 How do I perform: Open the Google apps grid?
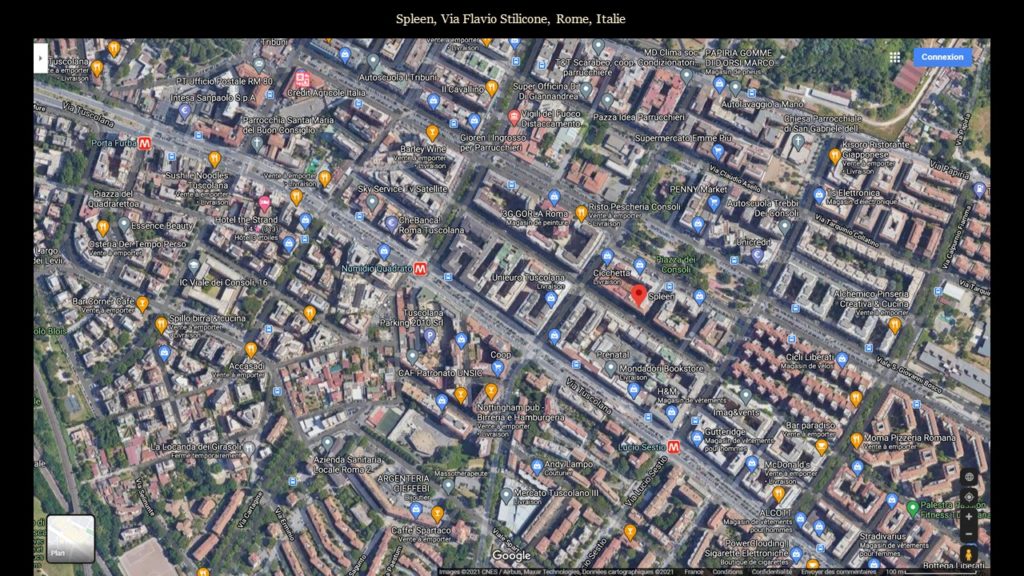pyautogui.click(x=895, y=57)
